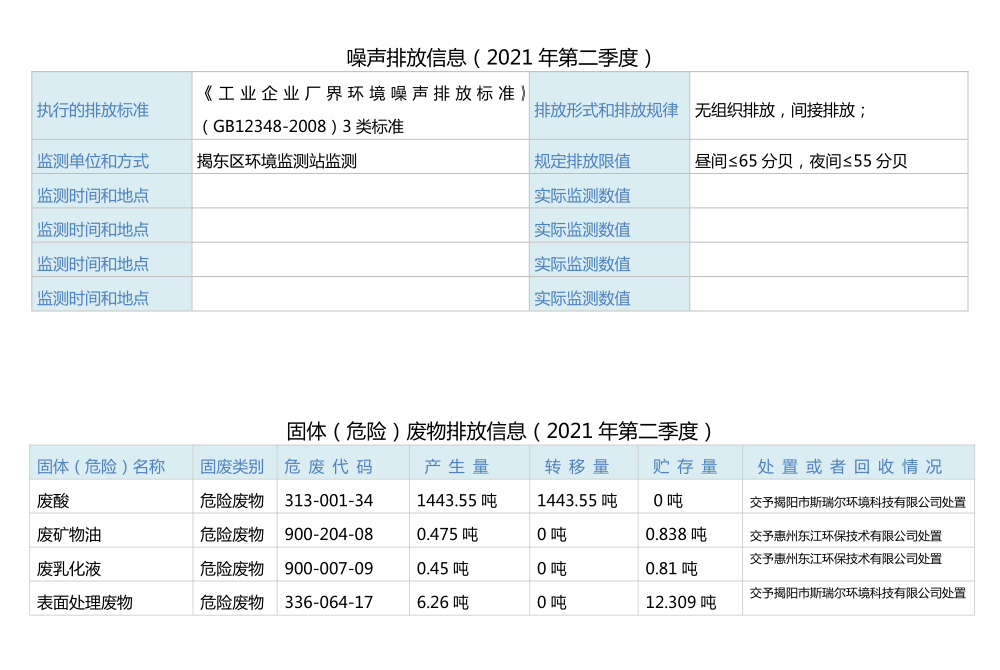Select the 规定排放限值 label

(x=582, y=161)
